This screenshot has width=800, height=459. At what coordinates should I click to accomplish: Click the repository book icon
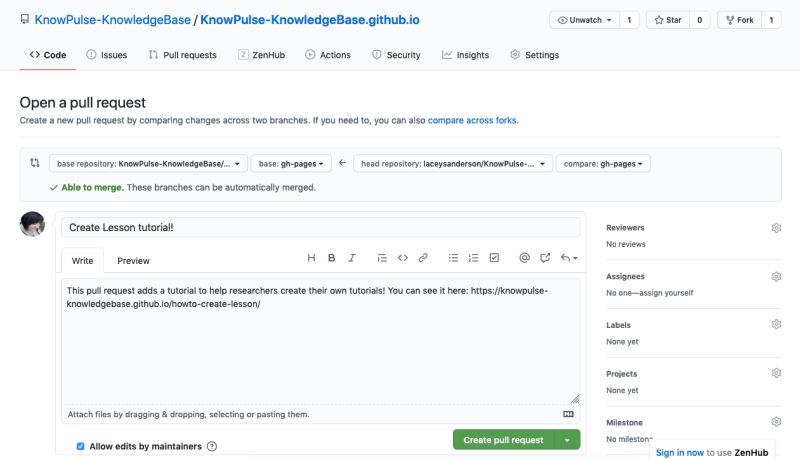24,19
